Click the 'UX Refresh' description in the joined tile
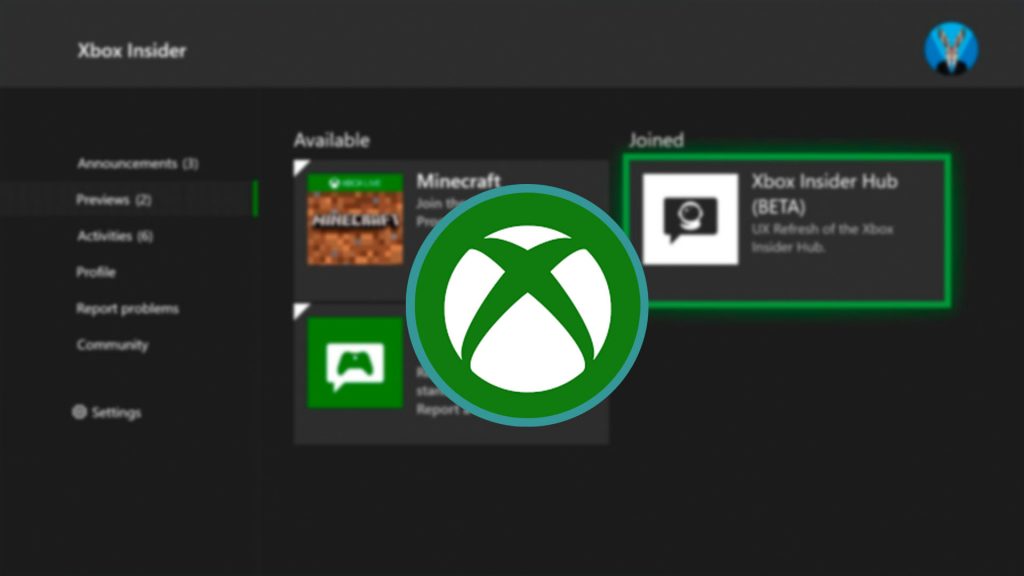 pyautogui.click(x=822, y=238)
